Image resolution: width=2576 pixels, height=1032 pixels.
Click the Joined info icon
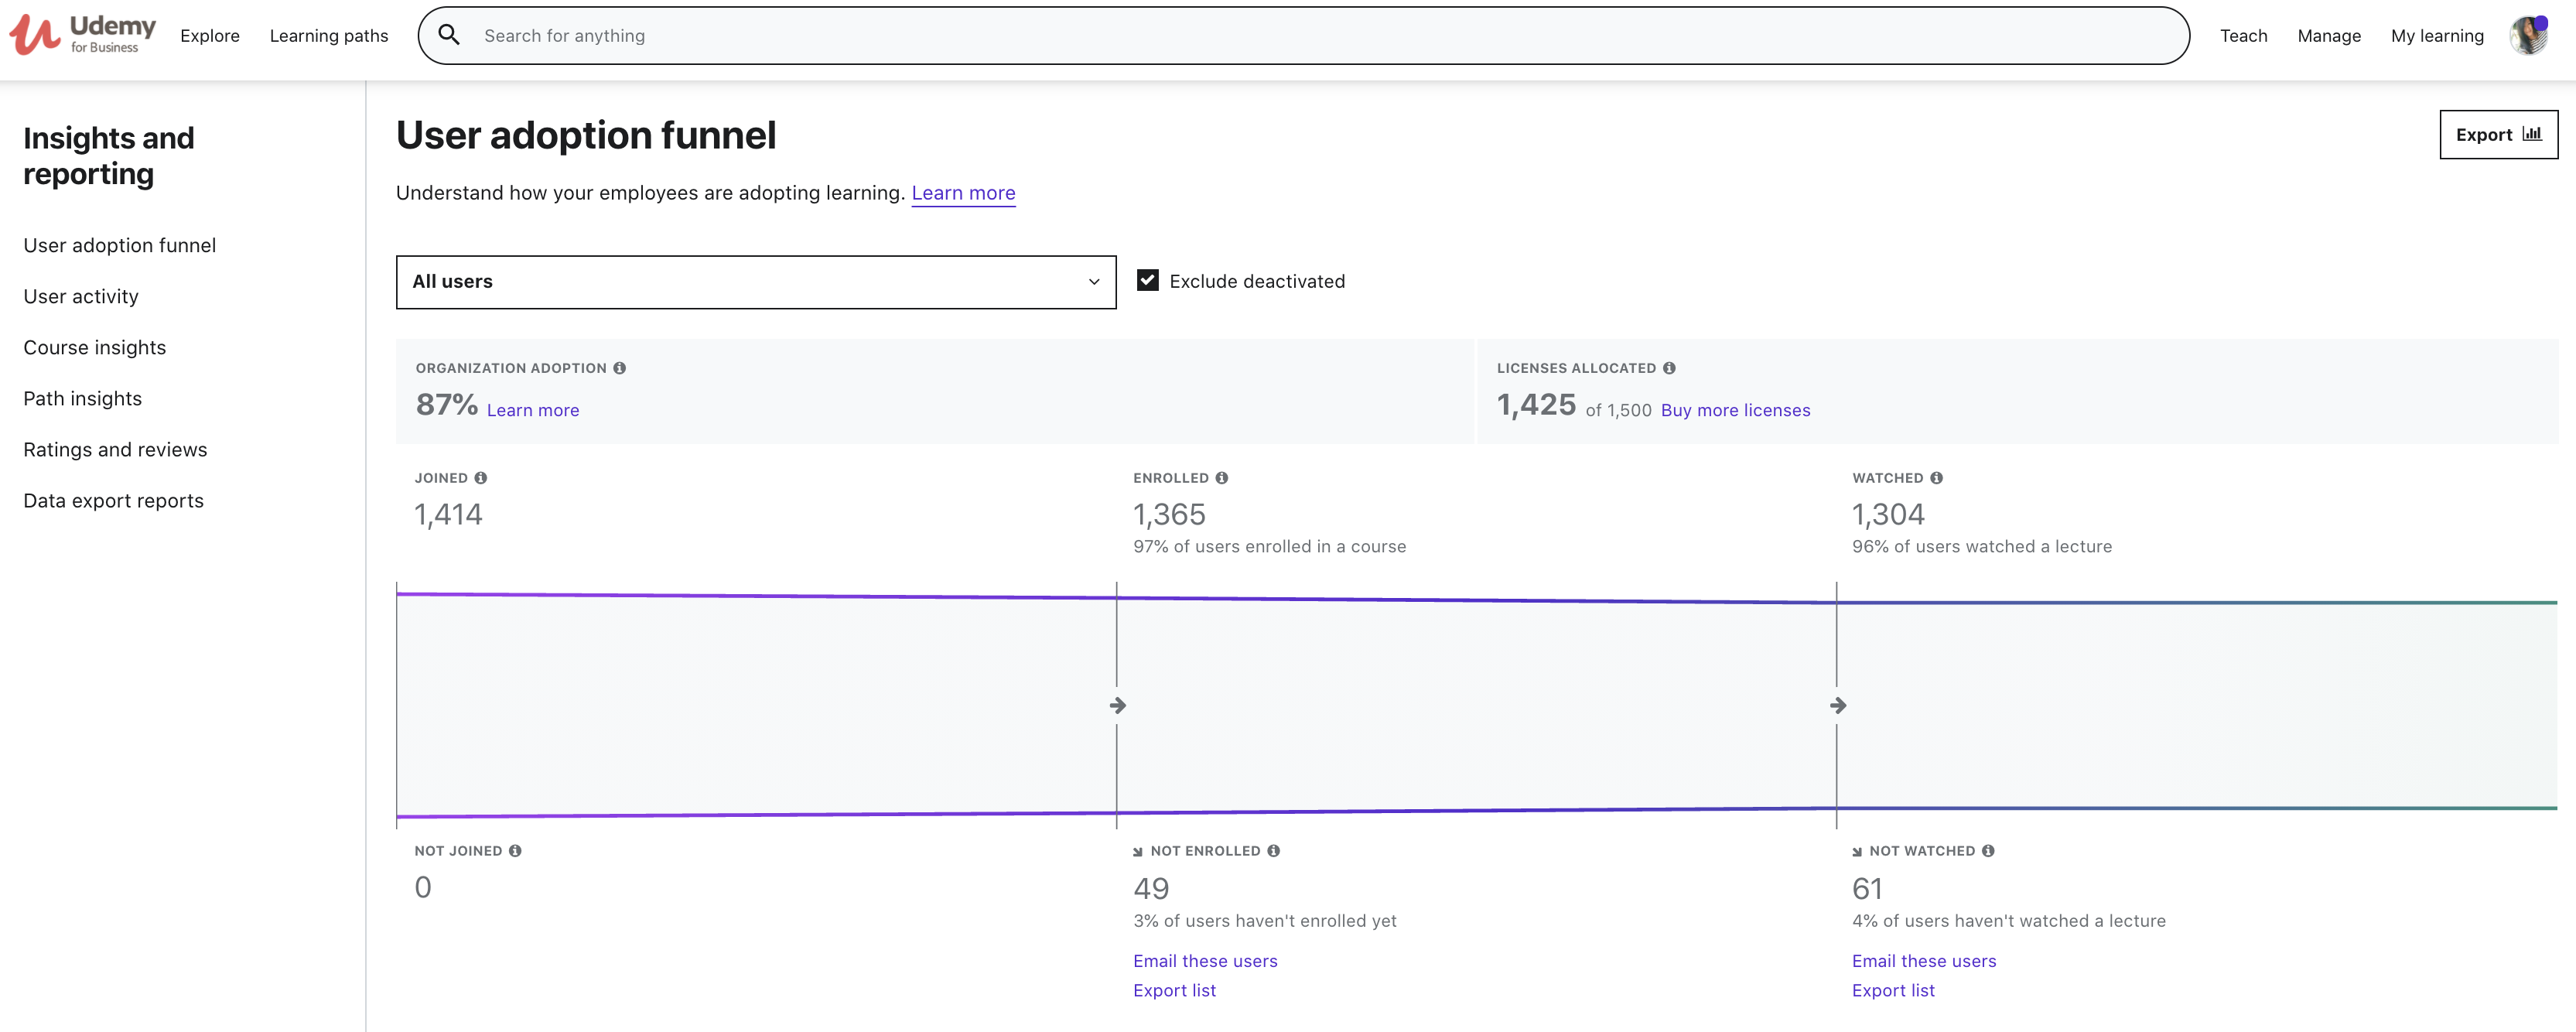coord(481,478)
